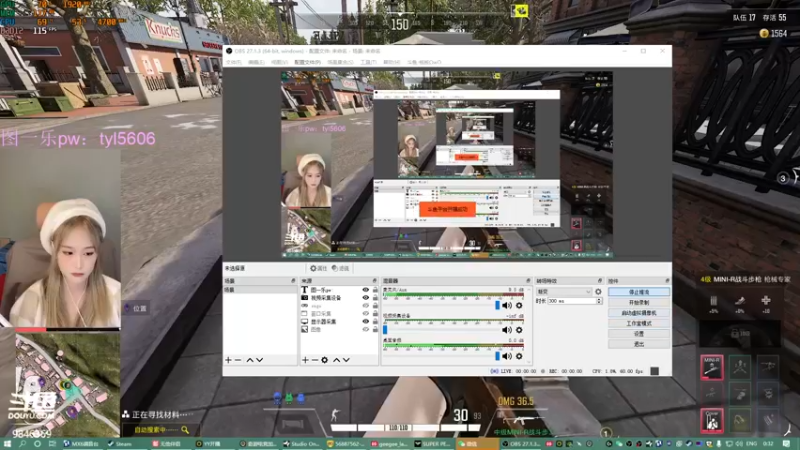
Task: Hide the 显示器采集 source
Action: point(365,321)
